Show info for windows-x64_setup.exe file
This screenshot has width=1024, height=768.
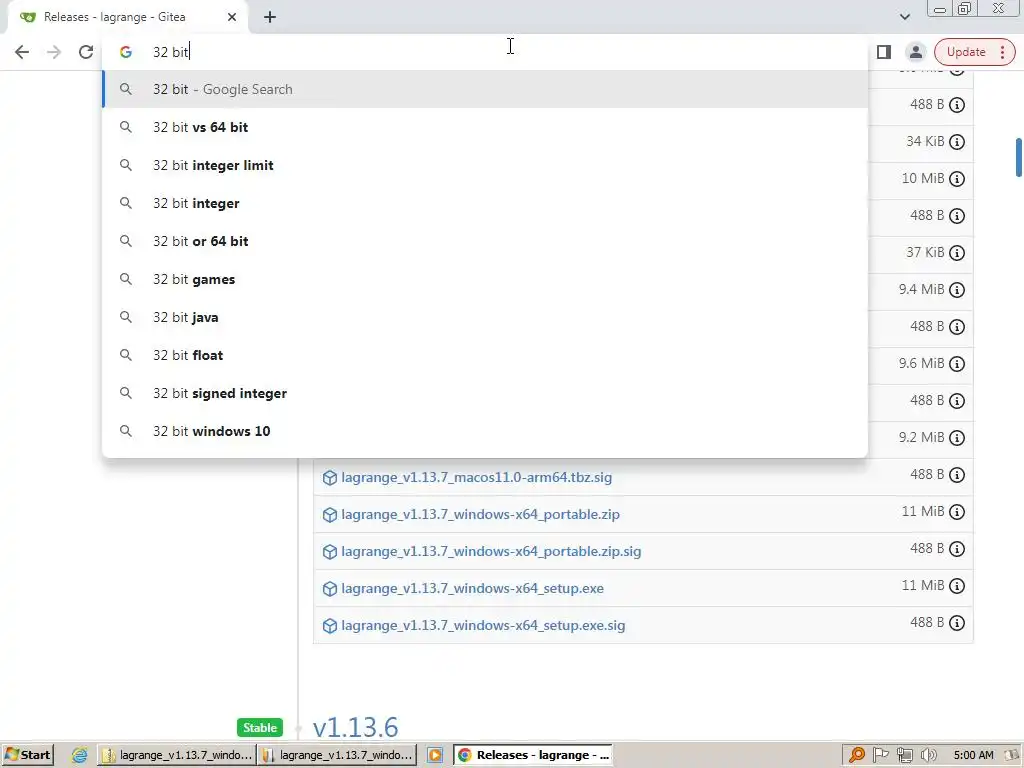point(957,586)
